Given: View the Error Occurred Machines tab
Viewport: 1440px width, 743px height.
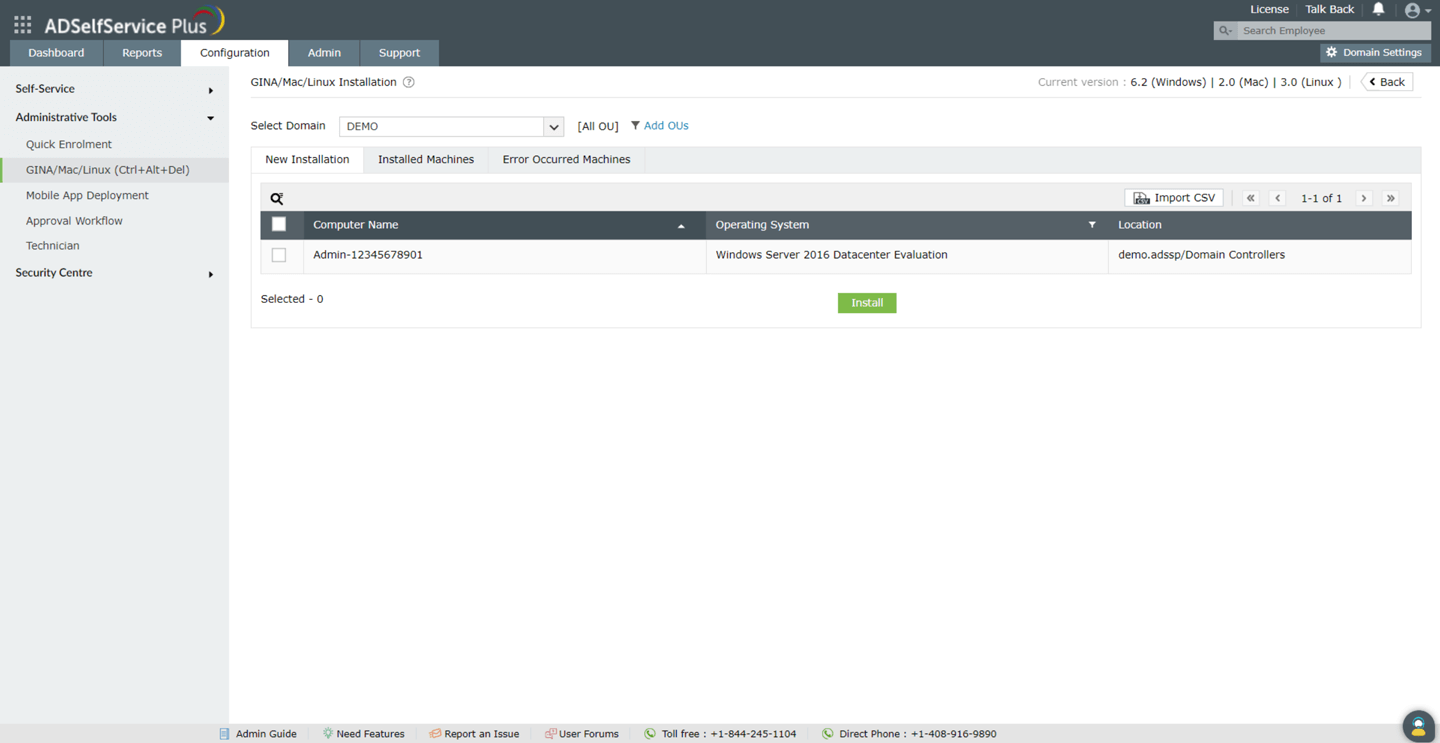Looking at the screenshot, I should coord(566,160).
